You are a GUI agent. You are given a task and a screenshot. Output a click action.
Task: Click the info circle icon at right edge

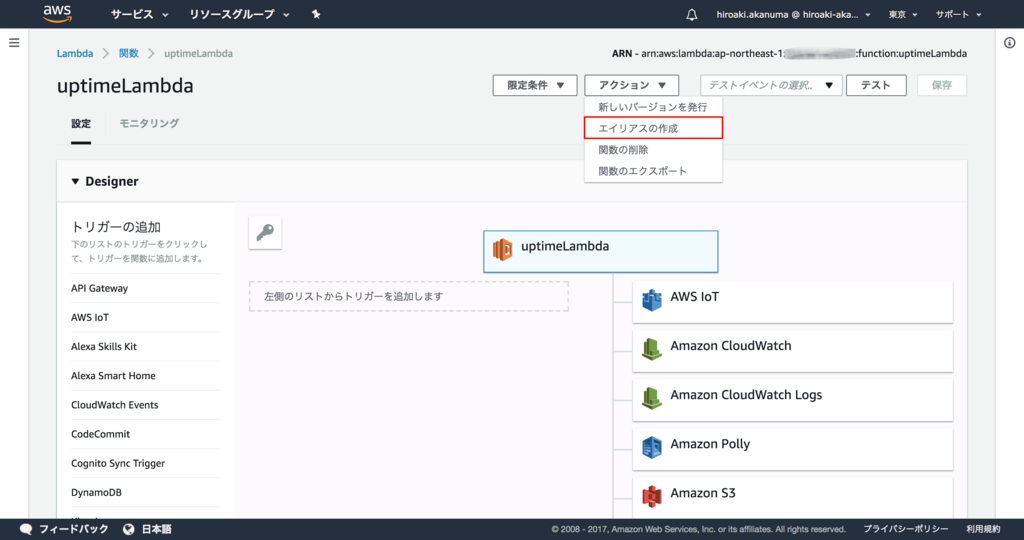(1010, 43)
